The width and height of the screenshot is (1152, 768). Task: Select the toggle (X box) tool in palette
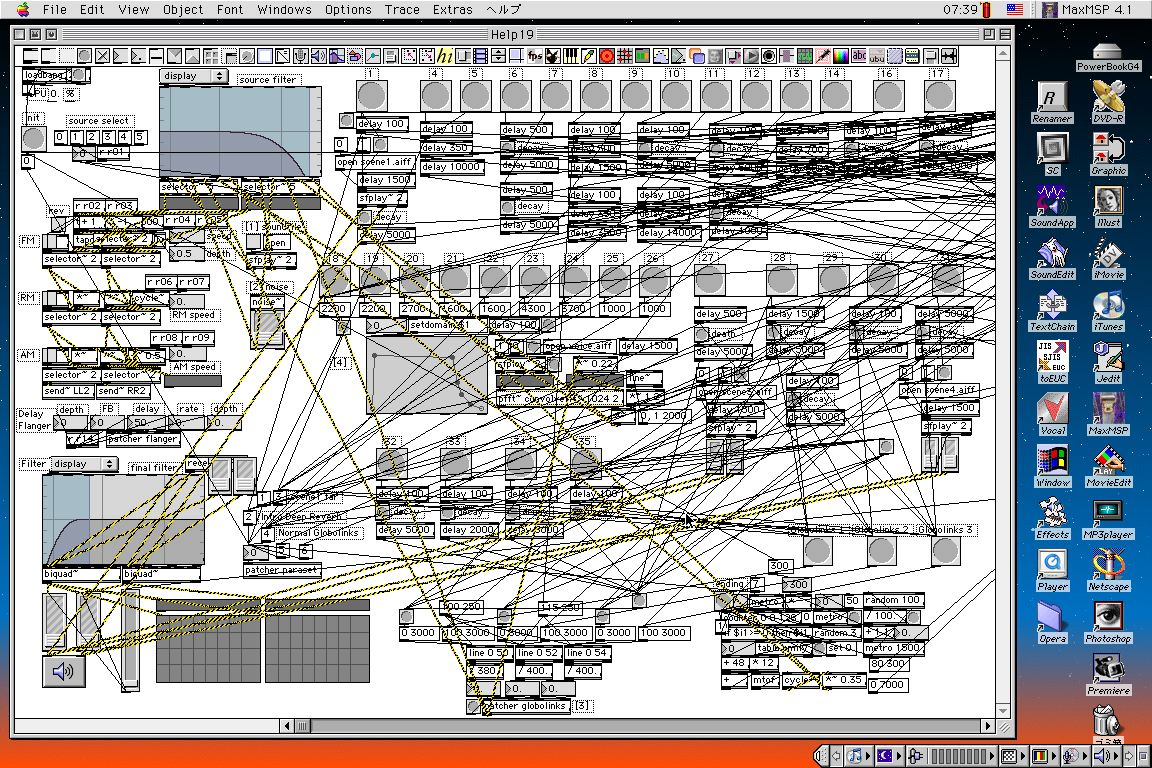(x=102, y=56)
